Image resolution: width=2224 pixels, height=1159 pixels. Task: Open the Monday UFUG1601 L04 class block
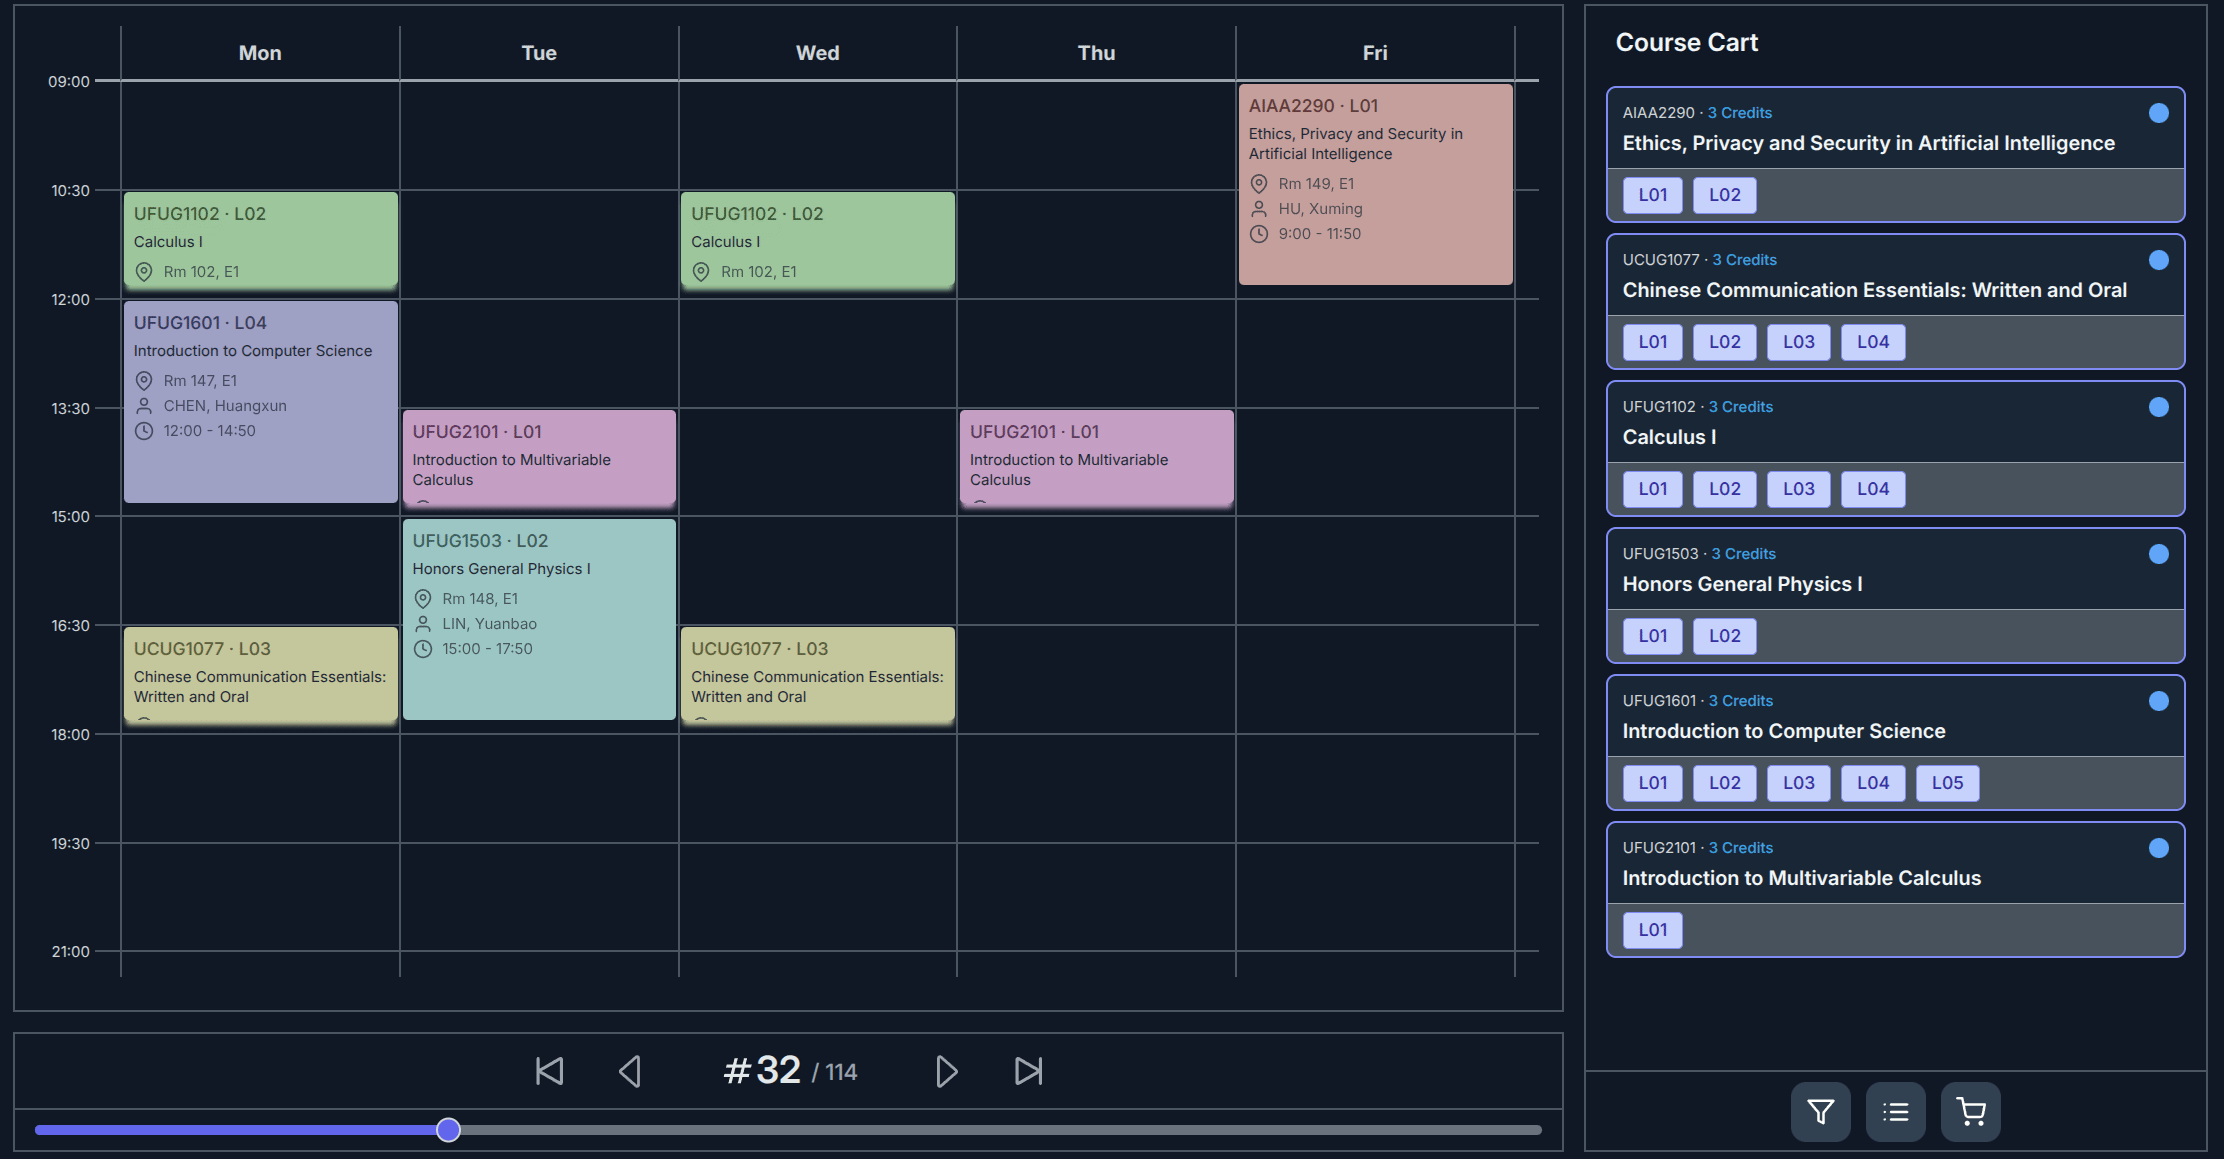click(x=260, y=400)
